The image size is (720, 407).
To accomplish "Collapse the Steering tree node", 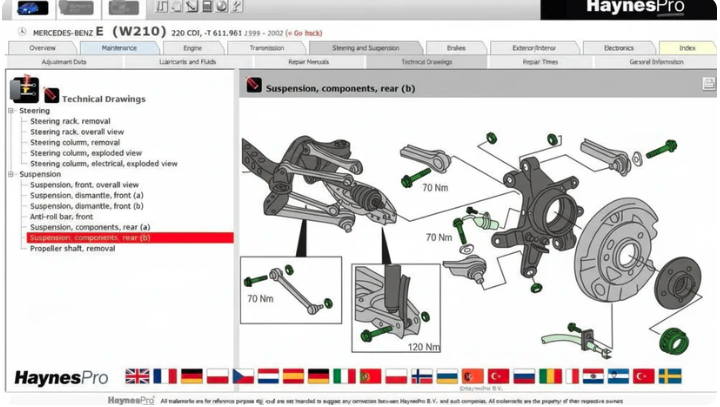I will (11, 111).
